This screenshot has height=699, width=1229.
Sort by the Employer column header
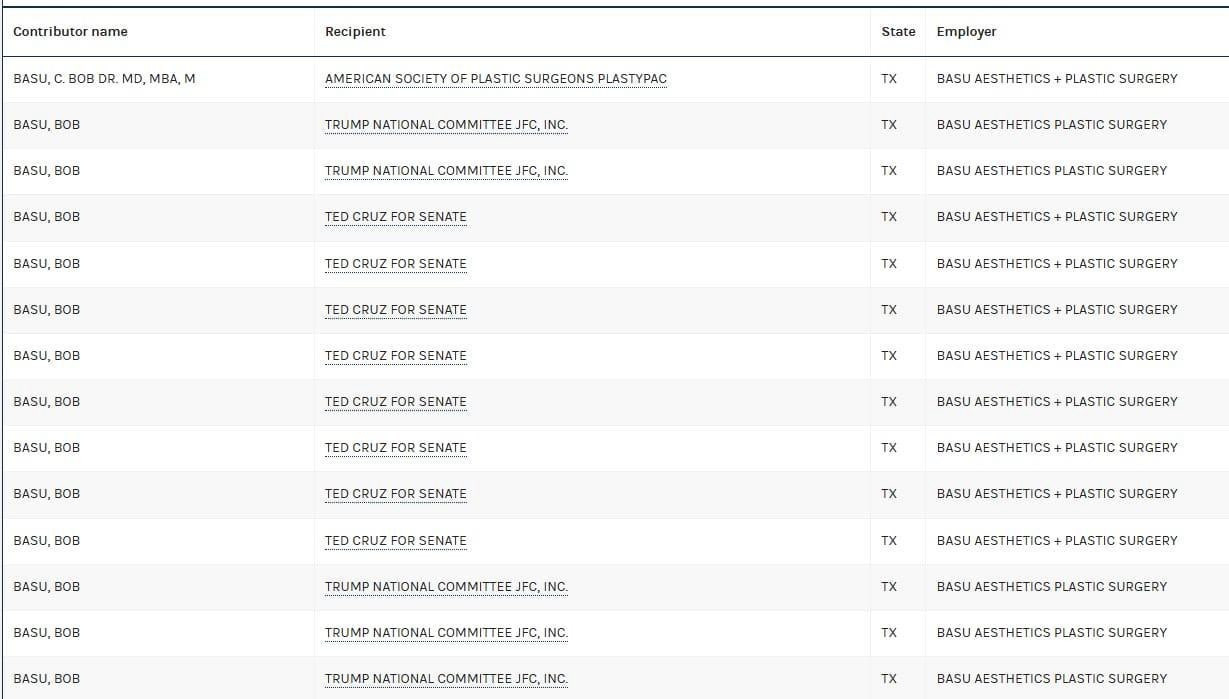tap(966, 31)
